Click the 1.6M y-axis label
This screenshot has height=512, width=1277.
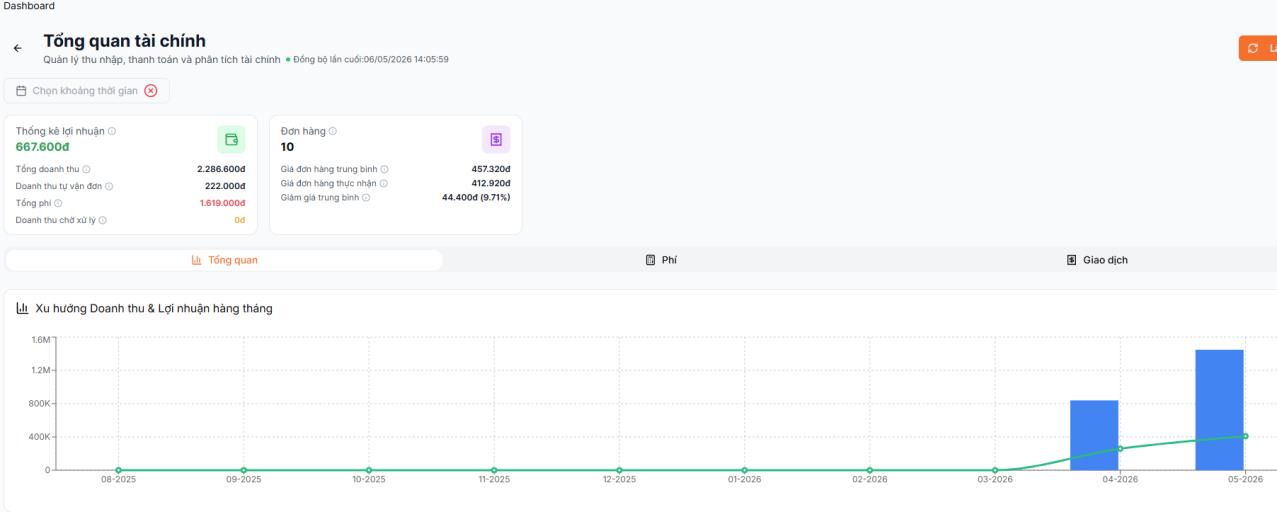41,339
